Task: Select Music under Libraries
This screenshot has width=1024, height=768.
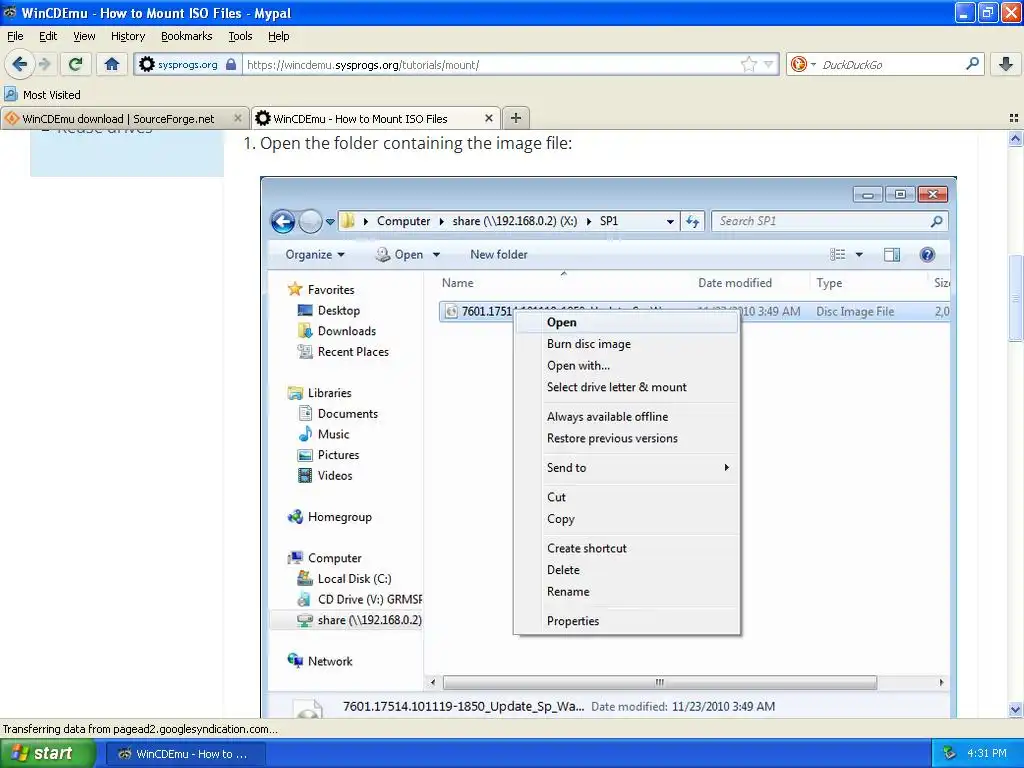Action: click(x=324, y=434)
